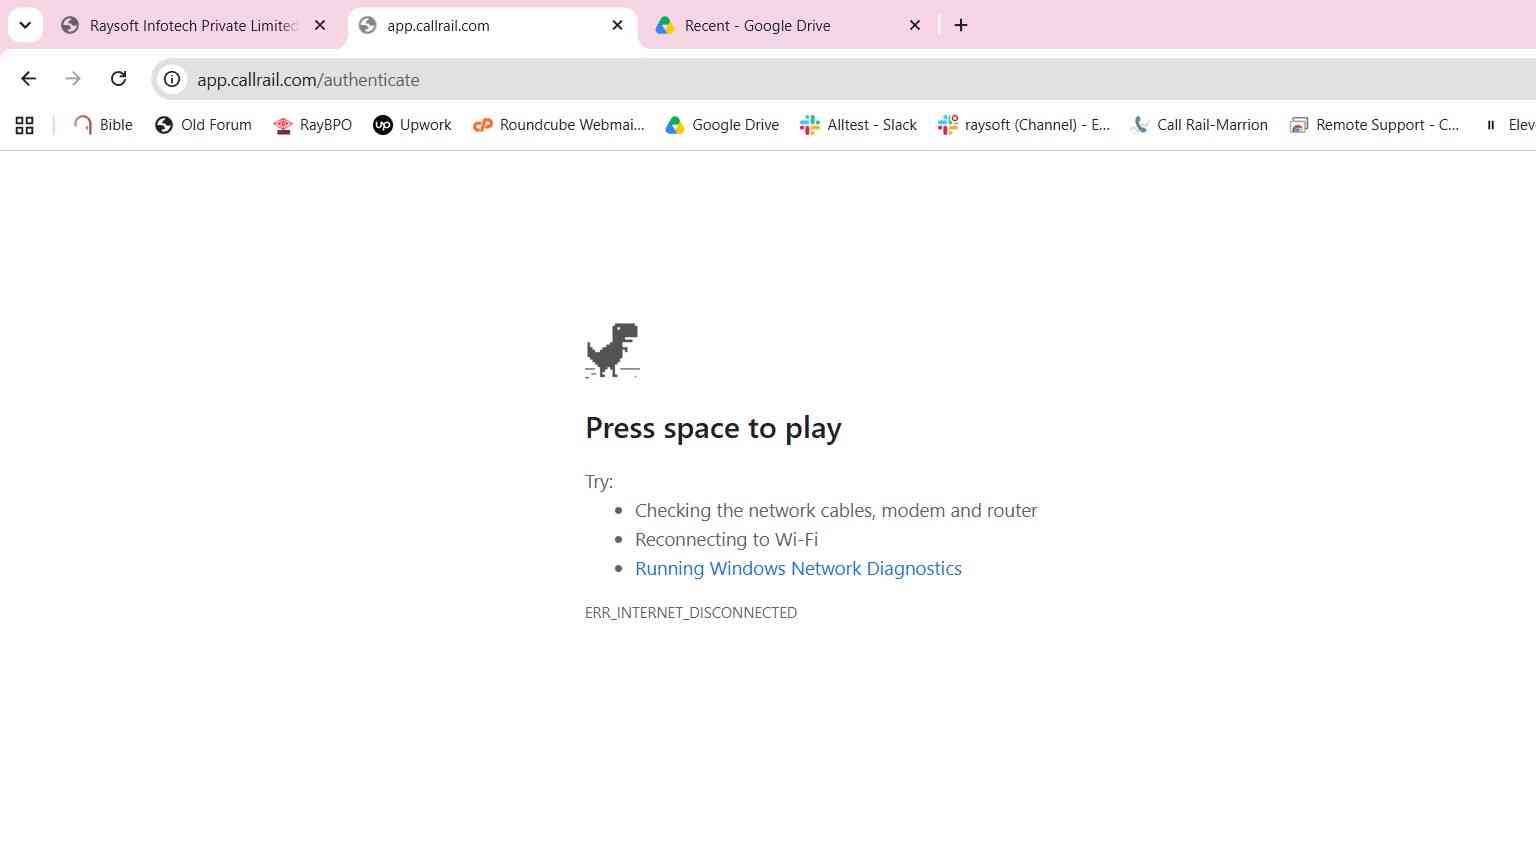Open the apps grid icon in bookmarks bar
The height and width of the screenshot is (864, 1536).
click(x=25, y=125)
